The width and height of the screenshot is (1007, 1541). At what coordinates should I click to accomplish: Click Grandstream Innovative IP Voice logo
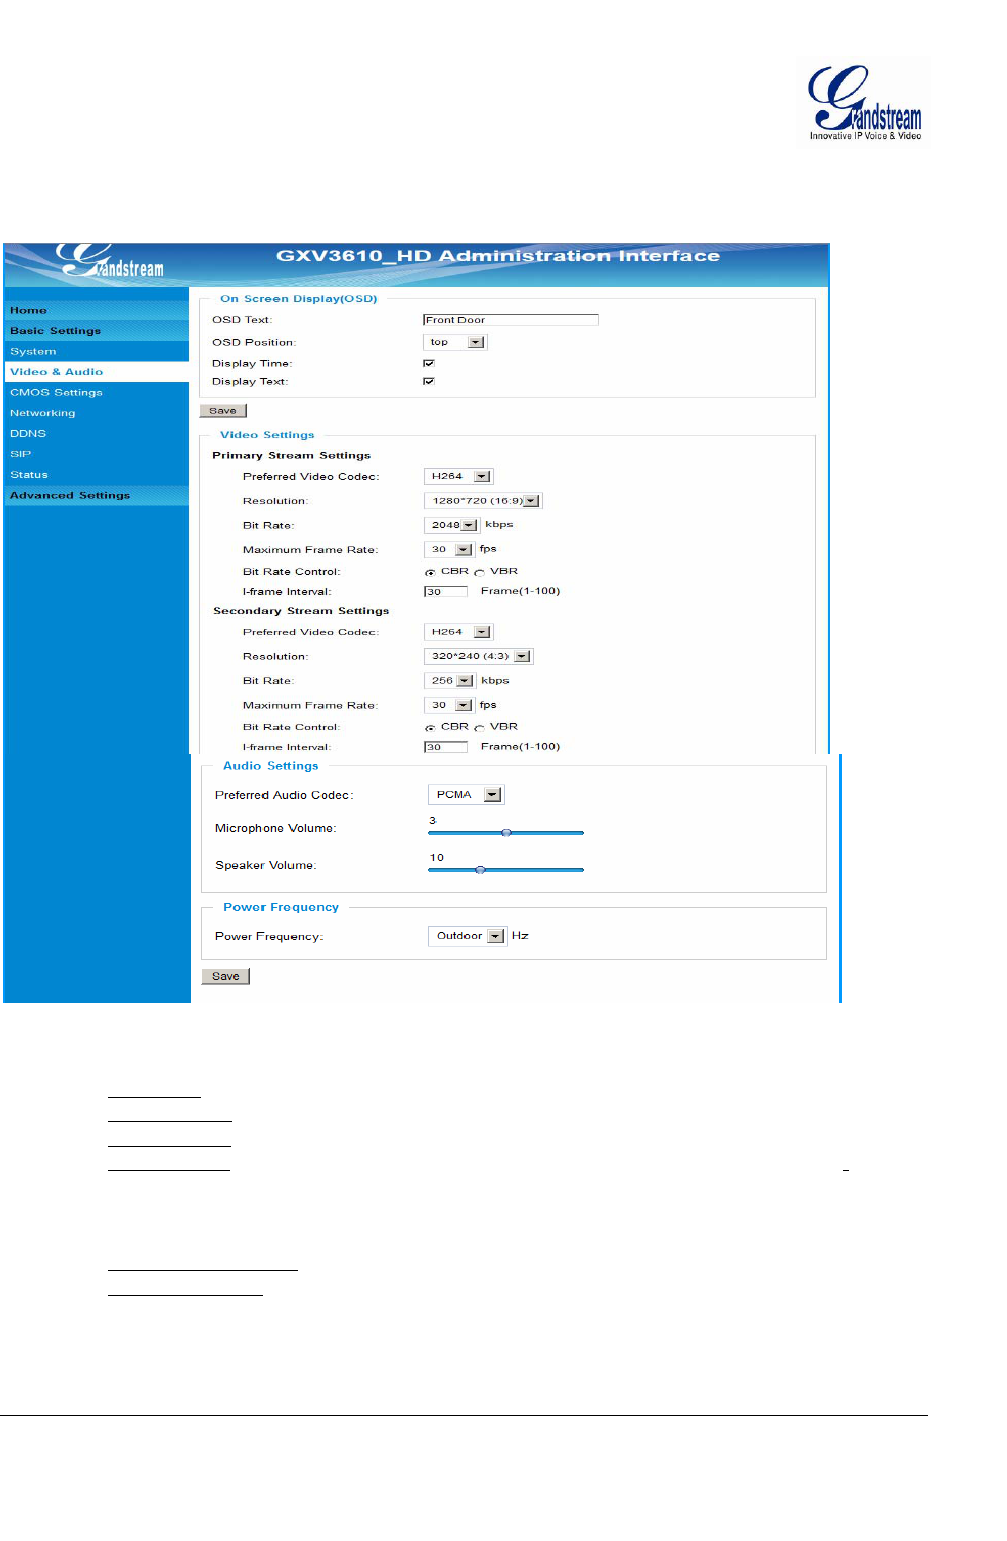tap(864, 104)
